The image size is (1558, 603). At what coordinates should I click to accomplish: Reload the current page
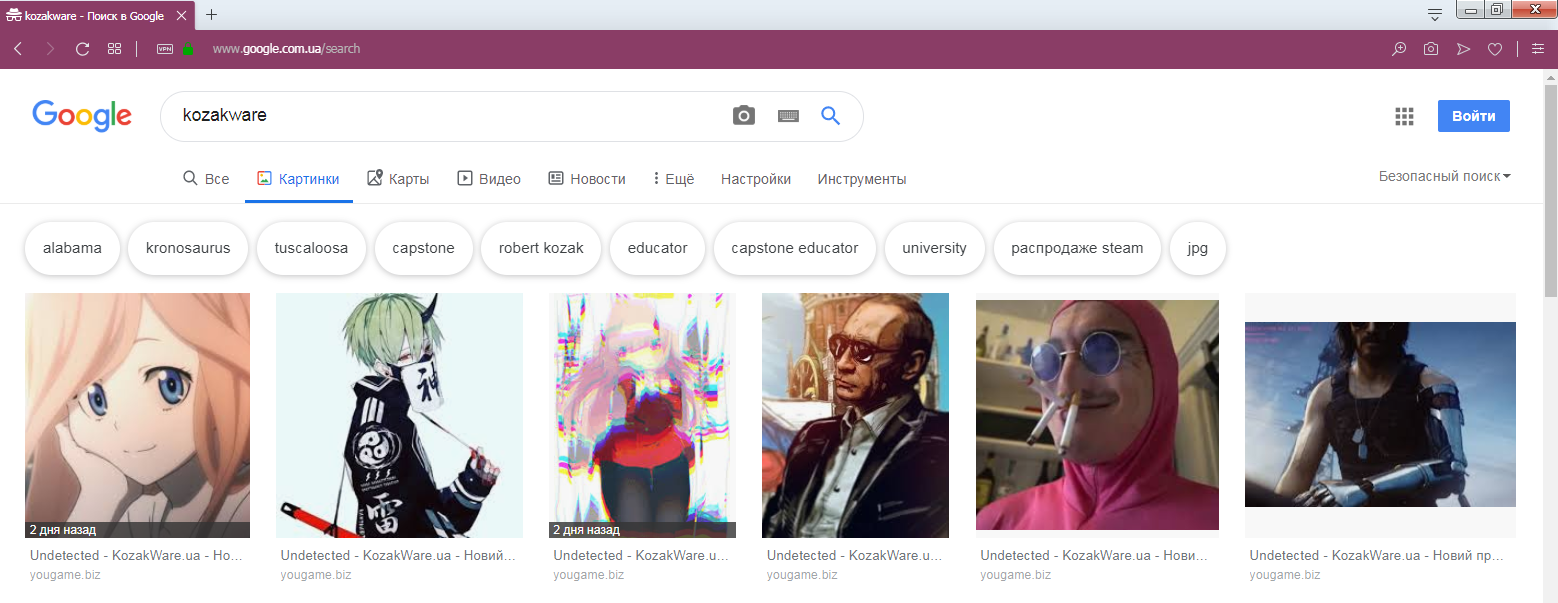coord(83,49)
